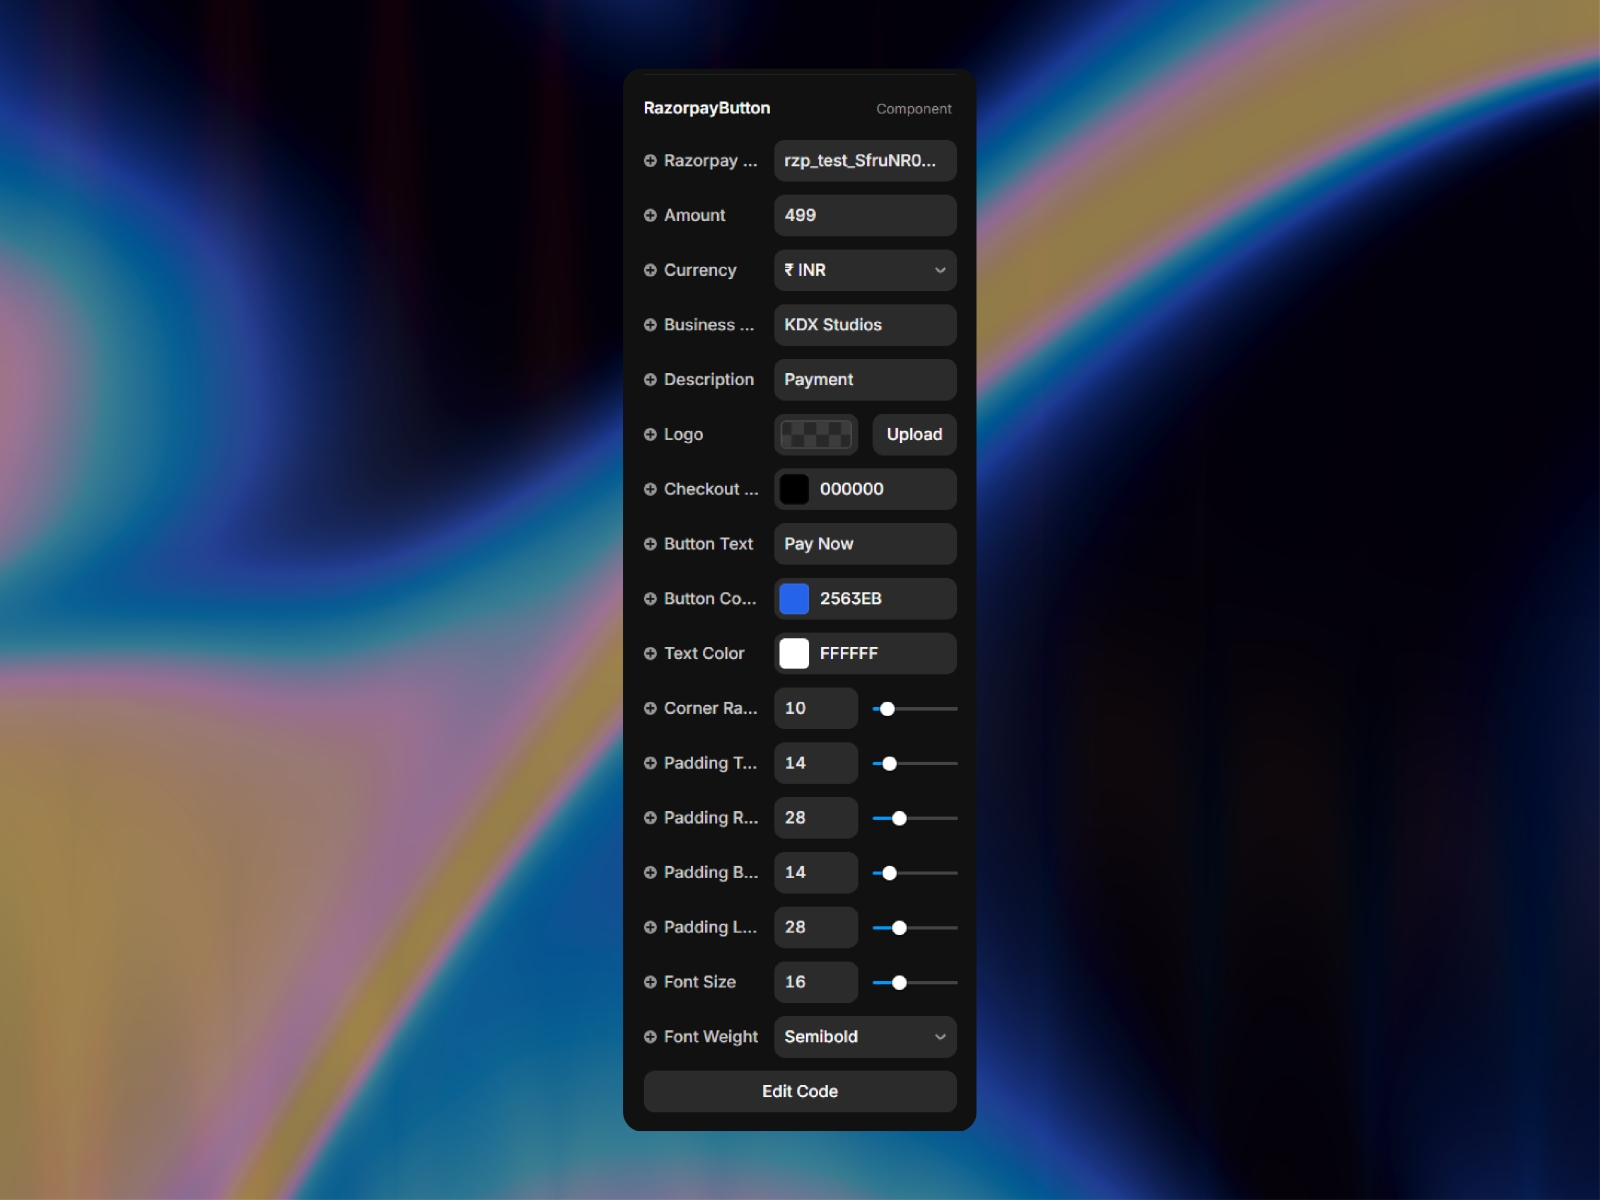Image resolution: width=1600 pixels, height=1200 pixels.
Task: Click the Corner Radius slider handle
Action: click(x=887, y=709)
